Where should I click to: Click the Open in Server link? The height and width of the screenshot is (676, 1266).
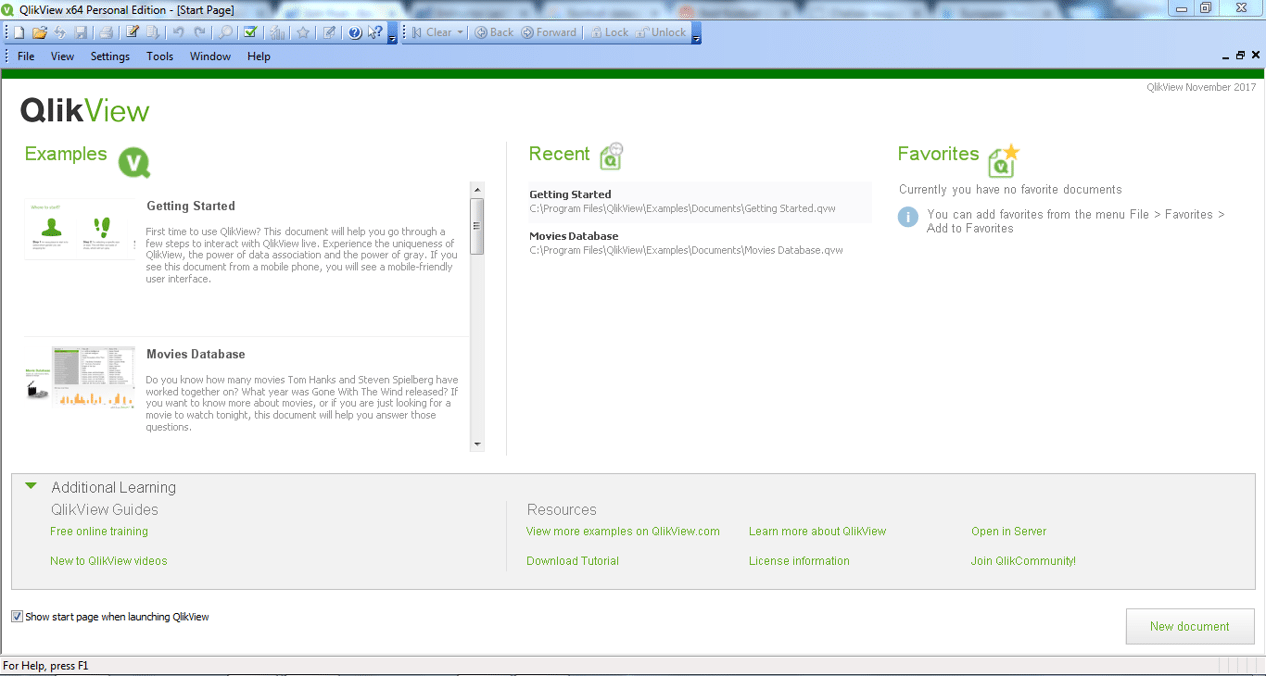(1009, 531)
